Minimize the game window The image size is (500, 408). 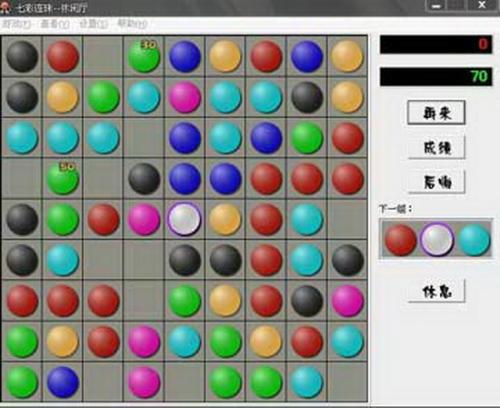(x=437, y=6)
